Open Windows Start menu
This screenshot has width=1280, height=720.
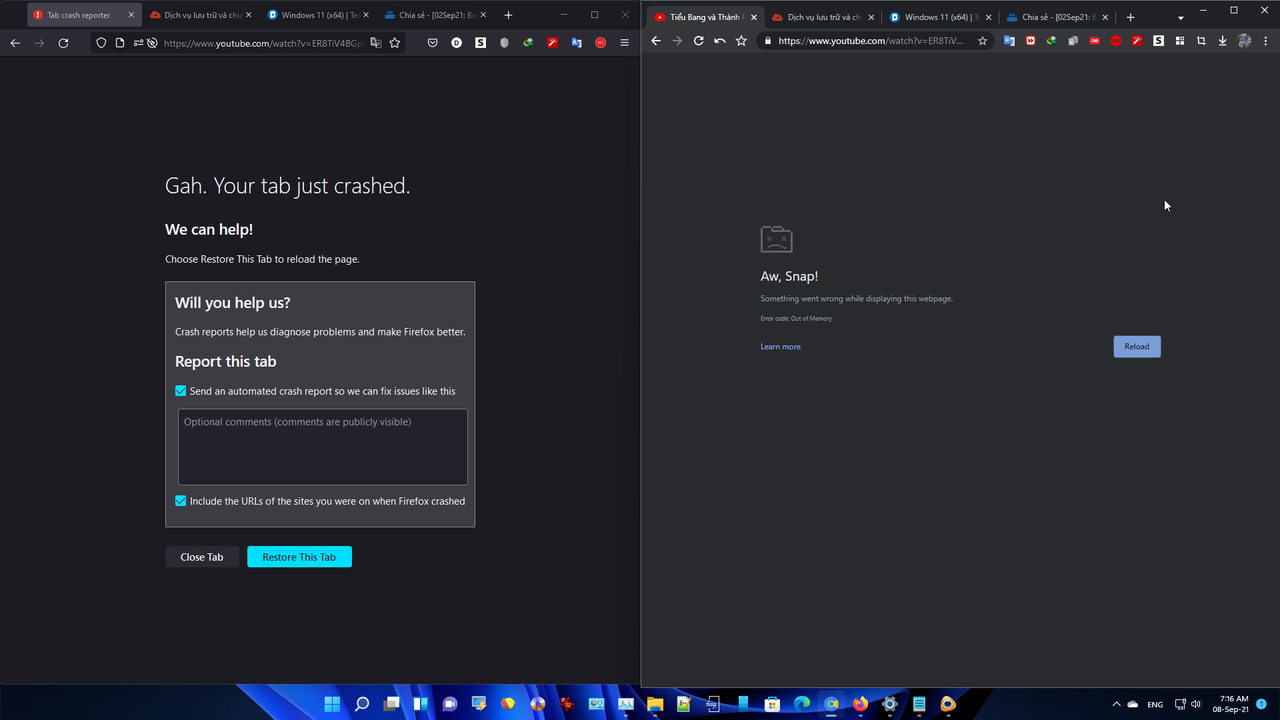click(x=332, y=704)
